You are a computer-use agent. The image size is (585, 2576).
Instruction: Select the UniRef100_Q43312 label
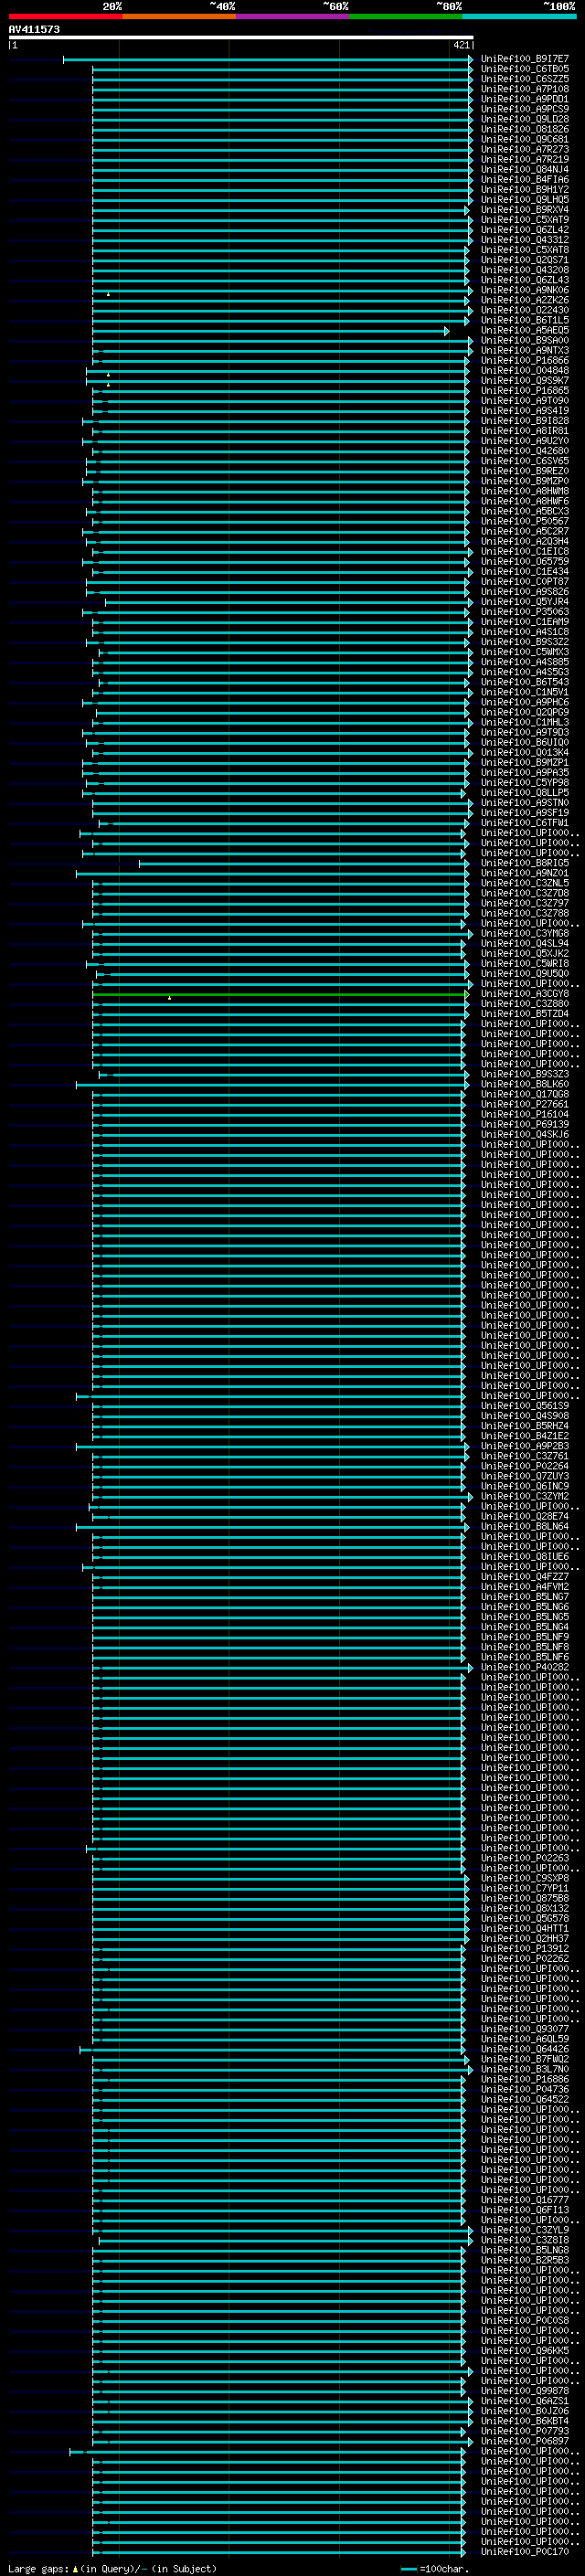(x=525, y=240)
